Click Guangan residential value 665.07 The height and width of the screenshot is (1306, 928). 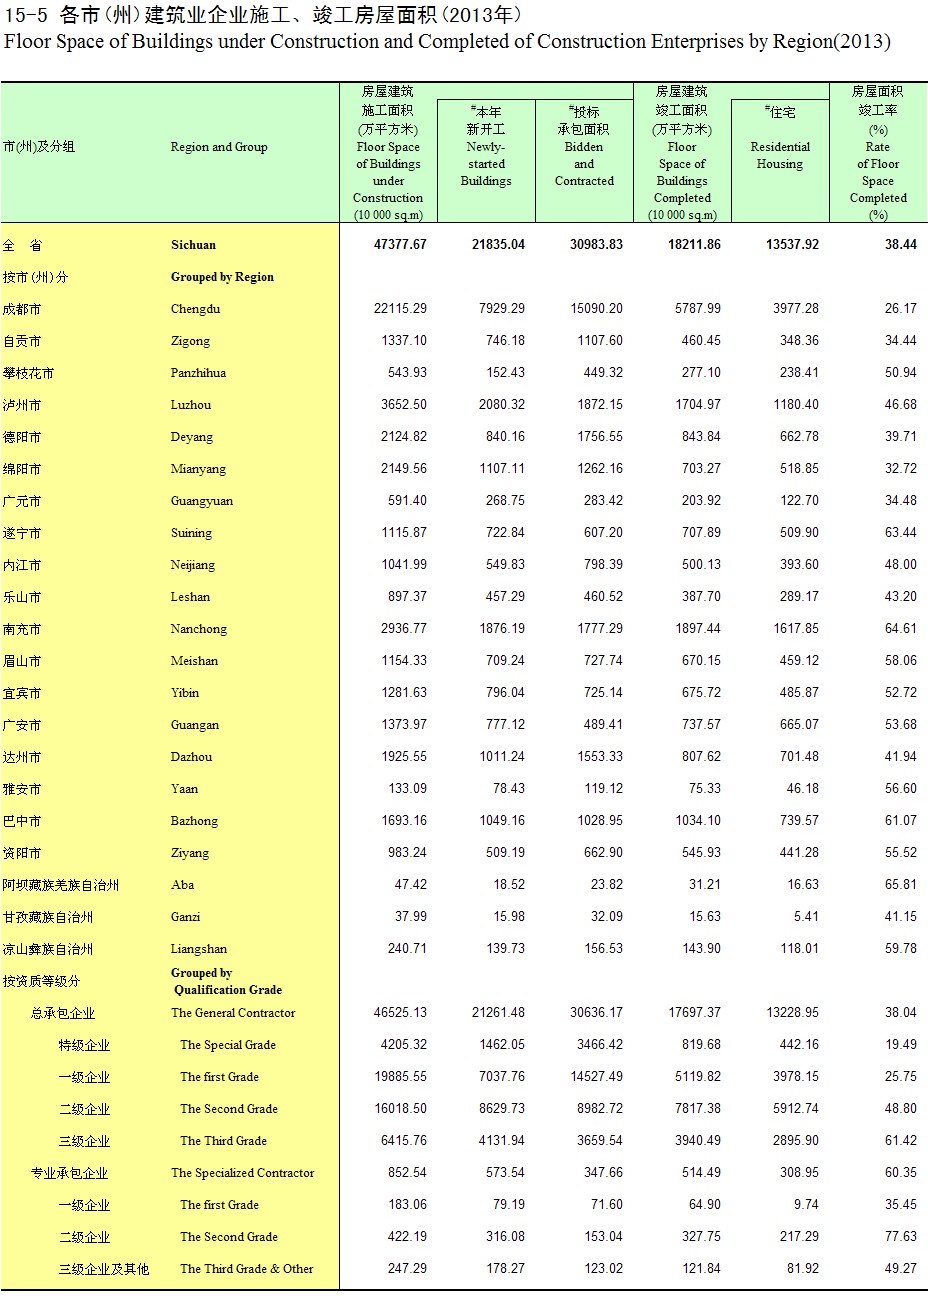(x=799, y=725)
